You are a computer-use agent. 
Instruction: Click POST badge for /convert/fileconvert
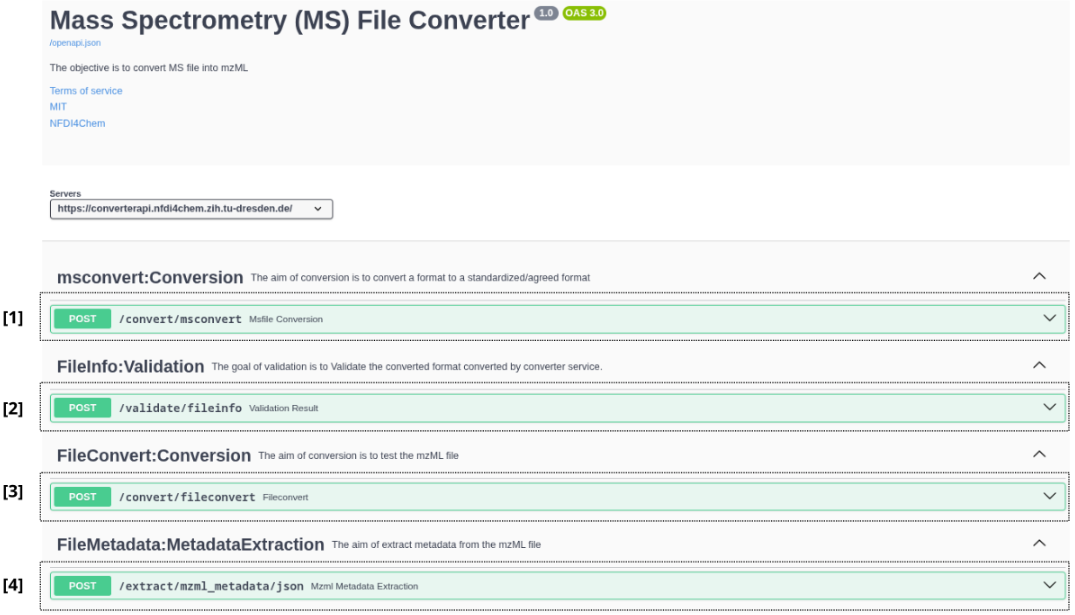coord(82,497)
